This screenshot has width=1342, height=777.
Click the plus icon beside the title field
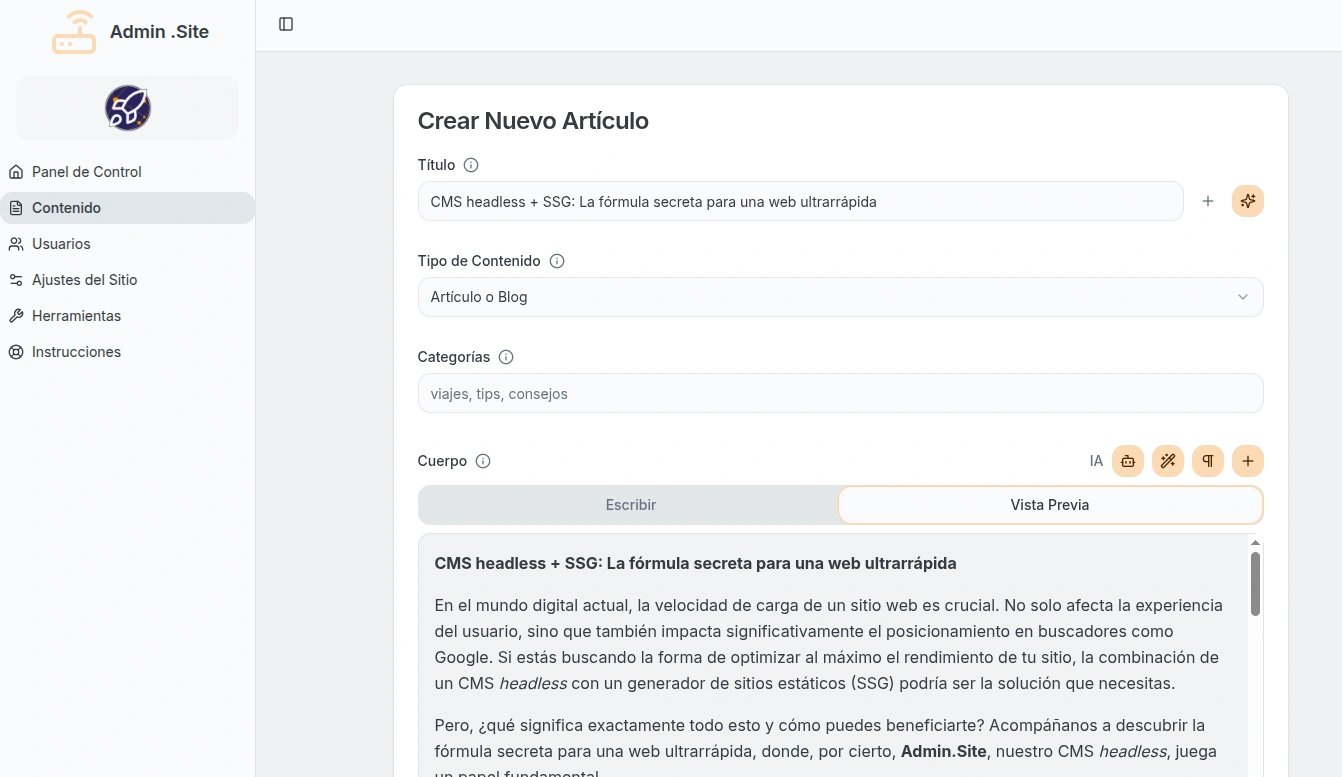[x=1208, y=201]
